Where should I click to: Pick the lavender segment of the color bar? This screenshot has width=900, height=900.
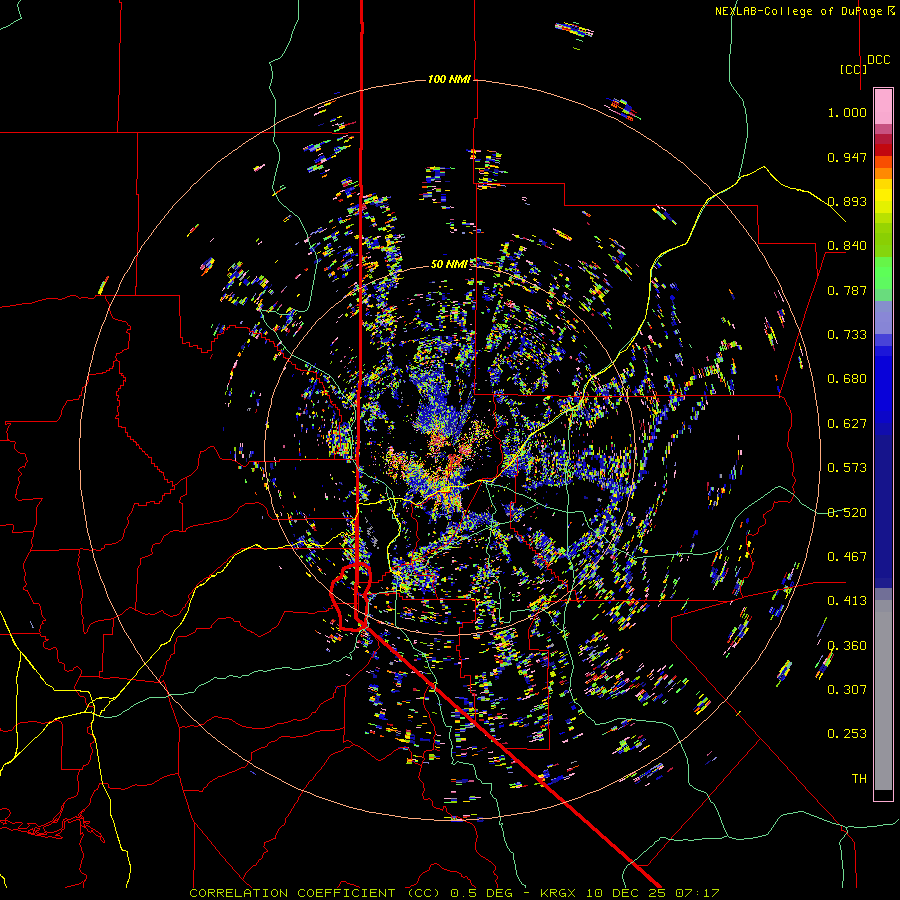[x=883, y=318]
